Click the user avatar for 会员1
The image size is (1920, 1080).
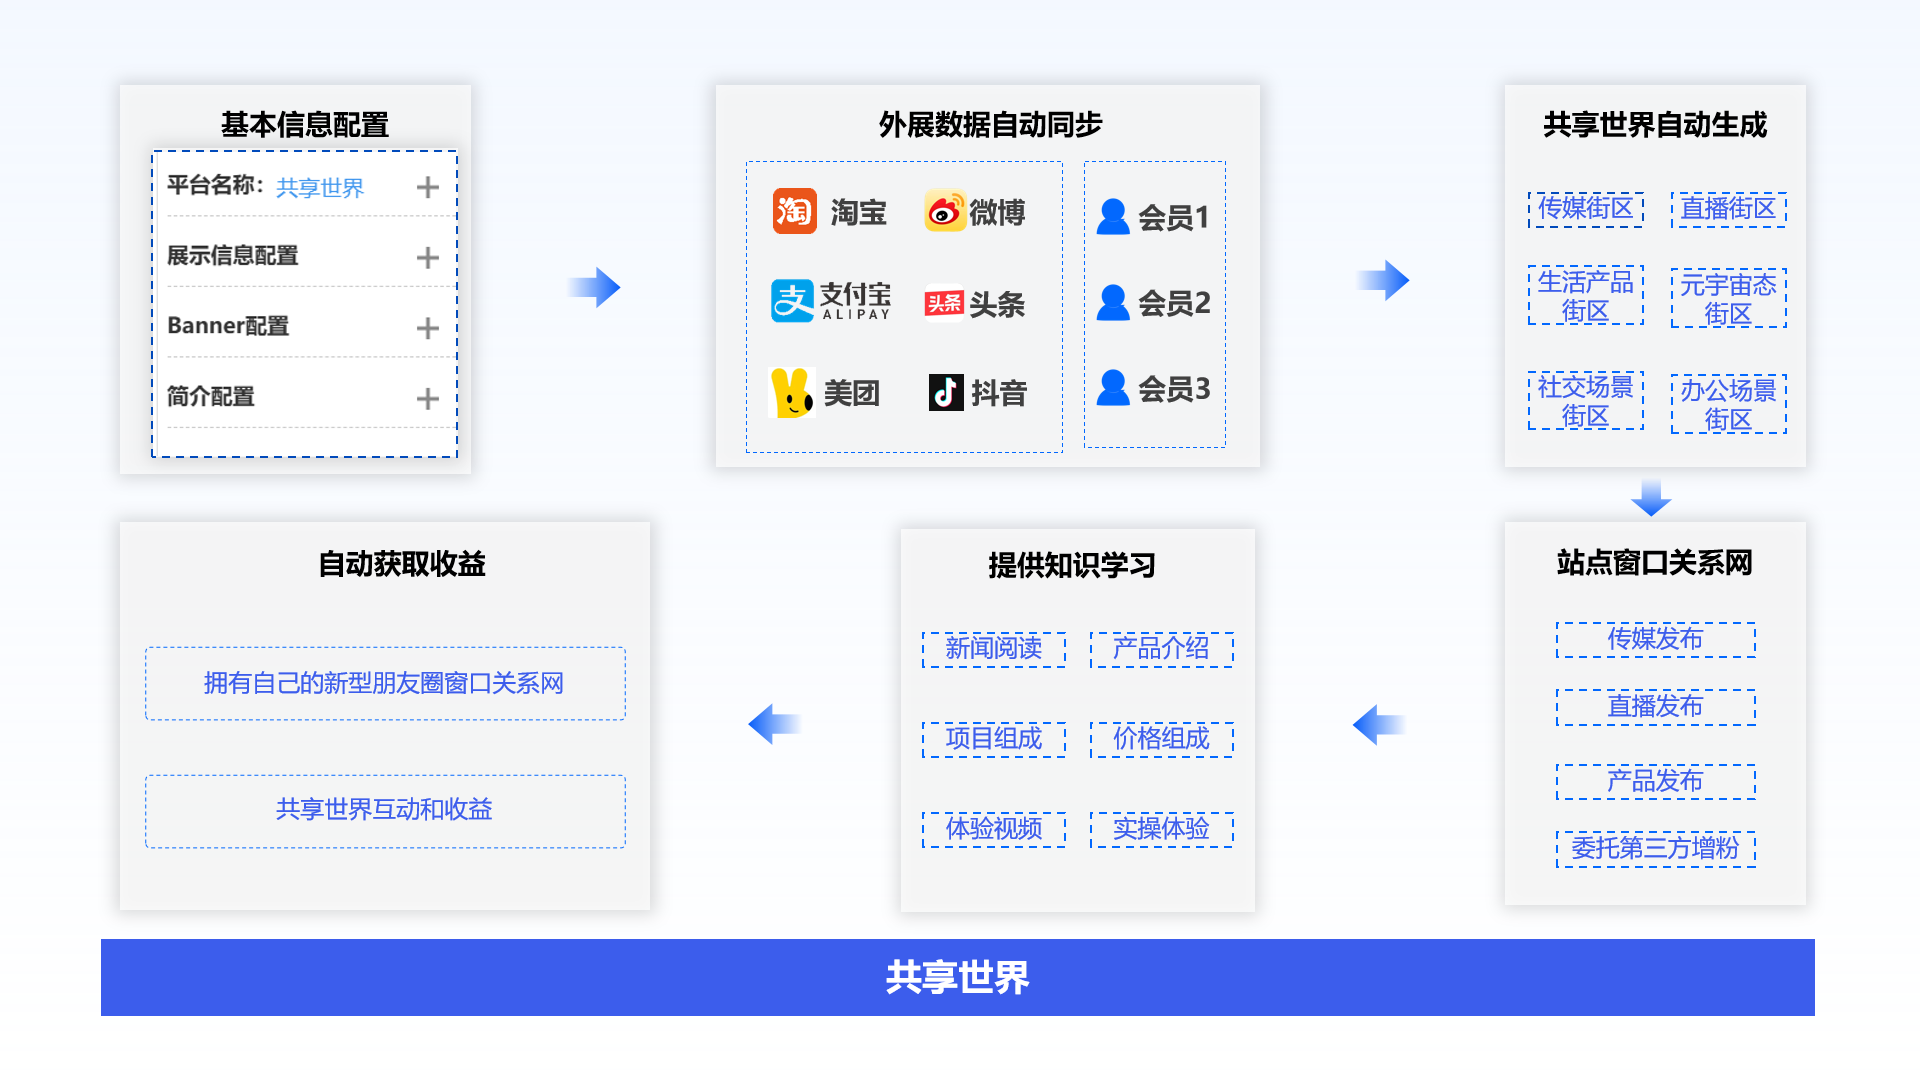point(1112,216)
